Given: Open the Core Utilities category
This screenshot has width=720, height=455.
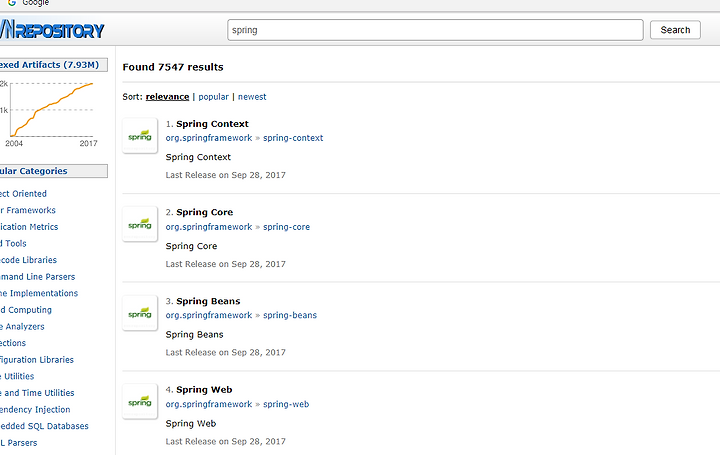Looking at the screenshot, I should (x=17, y=376).
